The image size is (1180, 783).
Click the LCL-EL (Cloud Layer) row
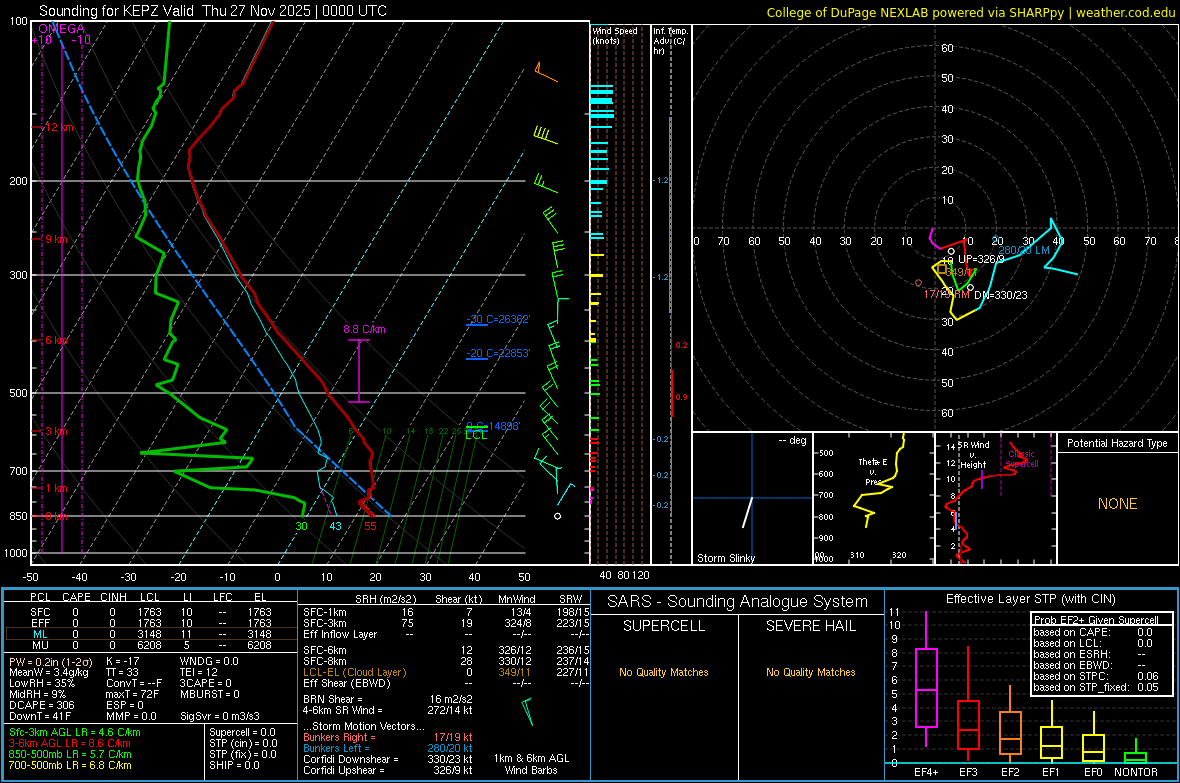tap(446, 672)
